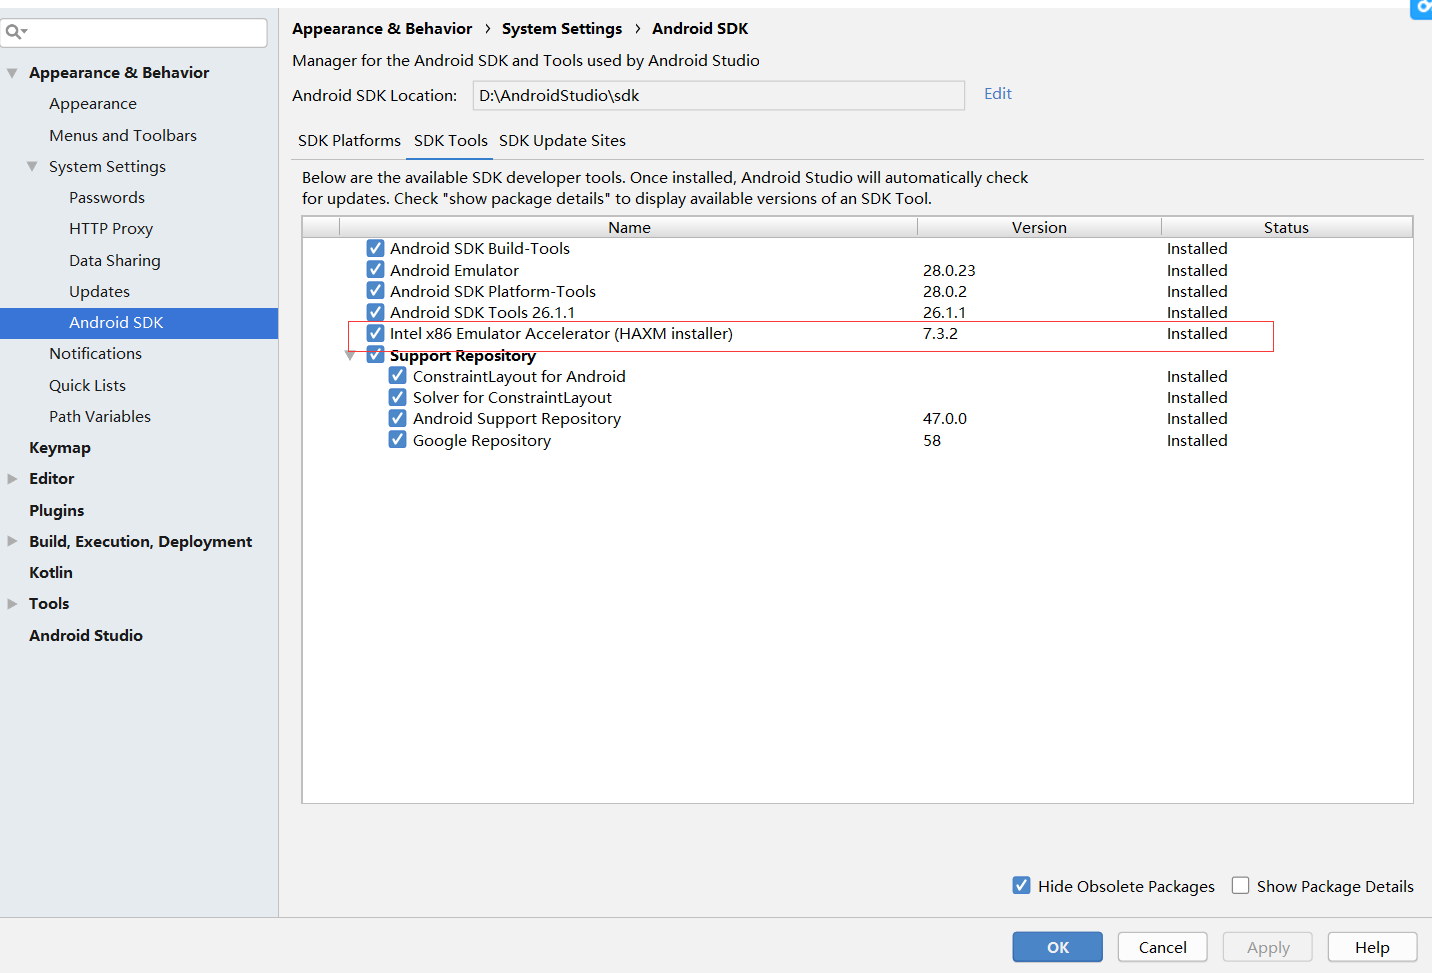The height and width of the screenshot is (973, 1432).
Task: Click Installed status for Android SDK Build-Tools
Action: [x=1197, y=249]
